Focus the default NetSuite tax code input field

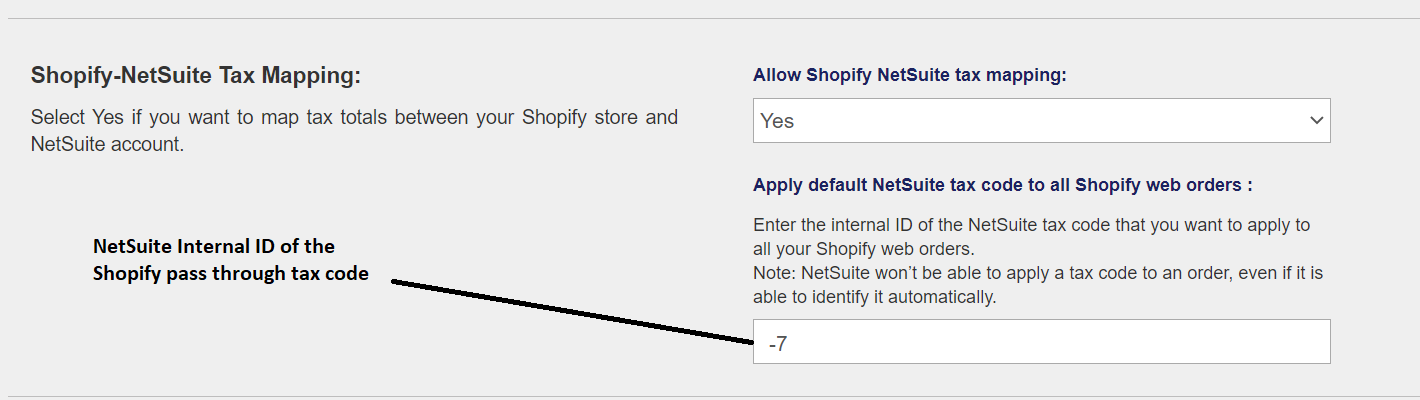pyautogui.click(x=1040, y=342)
